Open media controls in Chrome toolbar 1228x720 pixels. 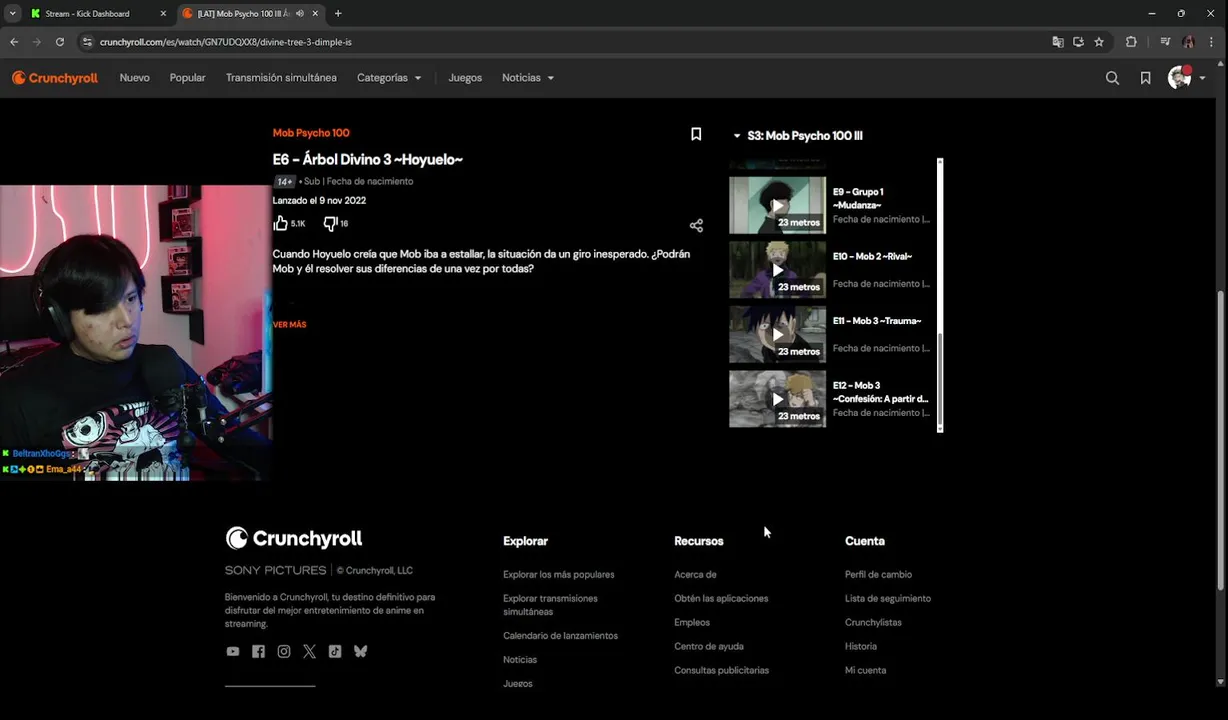click(1165, 42)
